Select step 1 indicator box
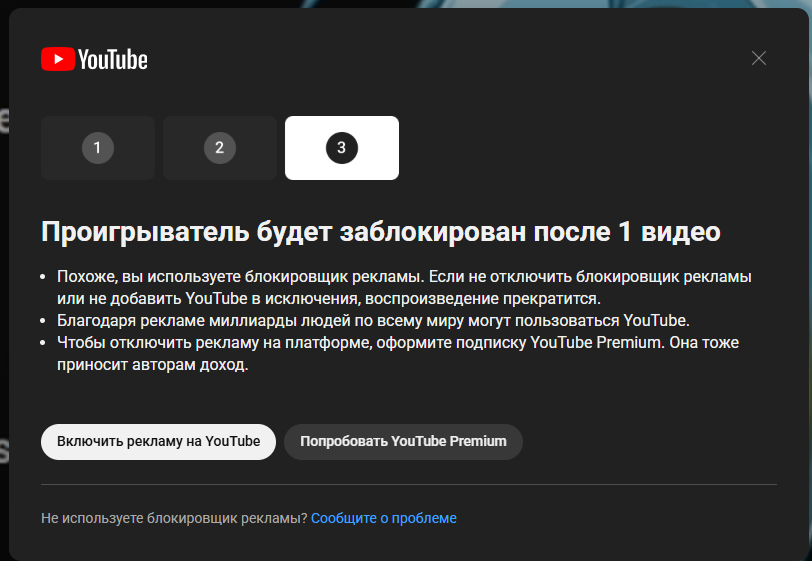 [98, 148]
